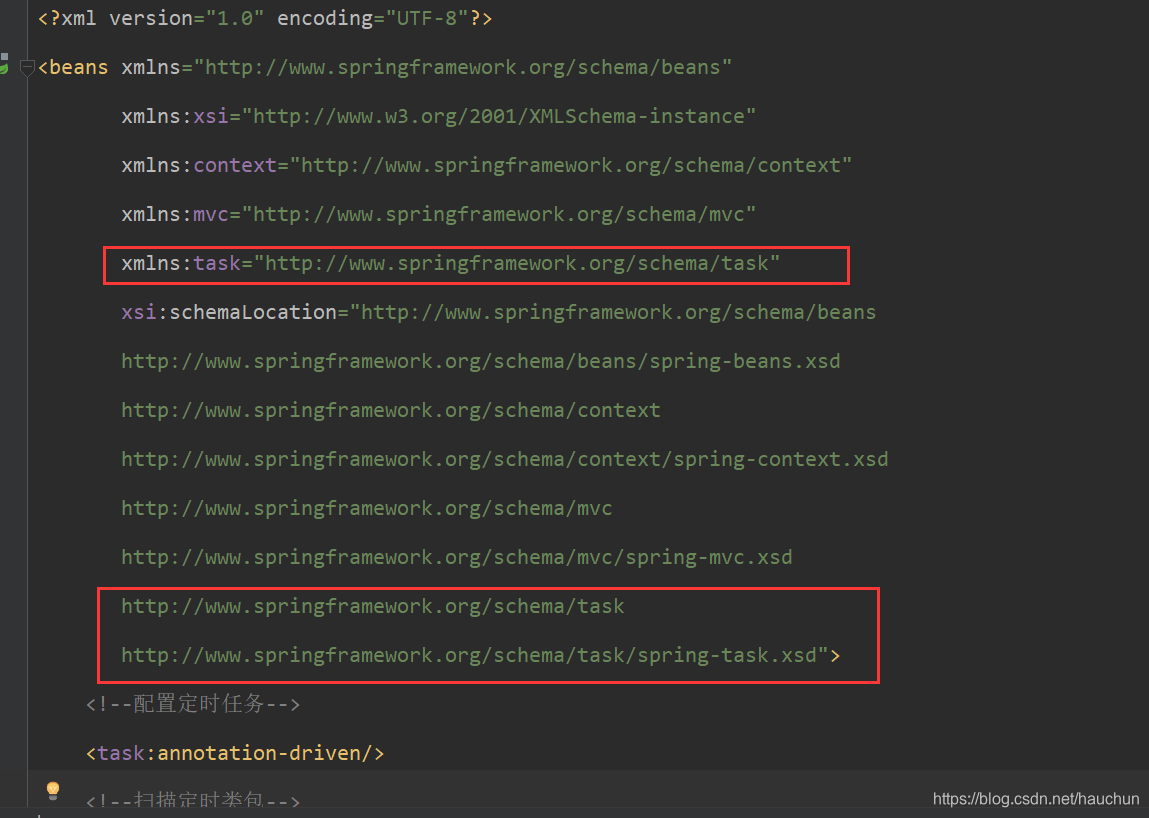Click the xml version declaration line
Image resolution: width=1149 pixels, height=818 pixels.
[x=265, y=18]
